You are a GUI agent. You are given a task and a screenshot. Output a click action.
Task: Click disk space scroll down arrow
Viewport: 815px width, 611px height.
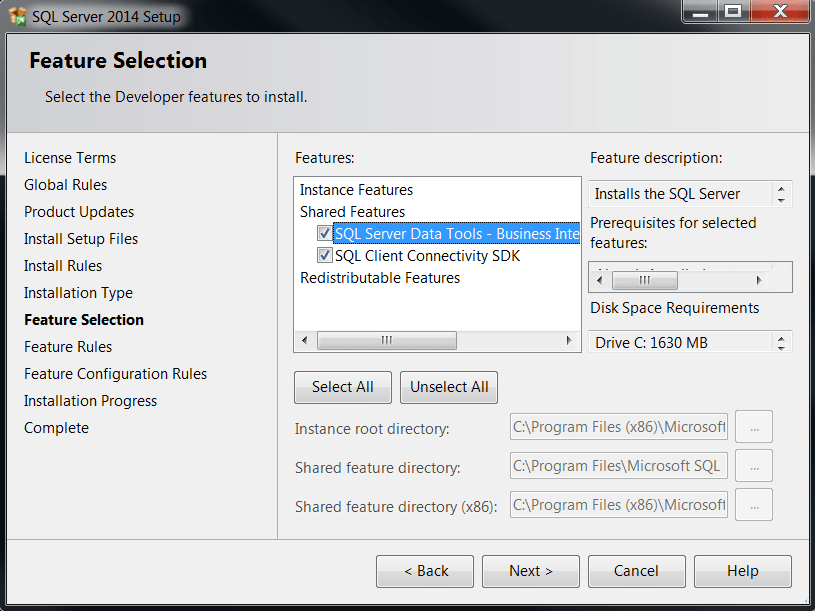pos(781,348)
